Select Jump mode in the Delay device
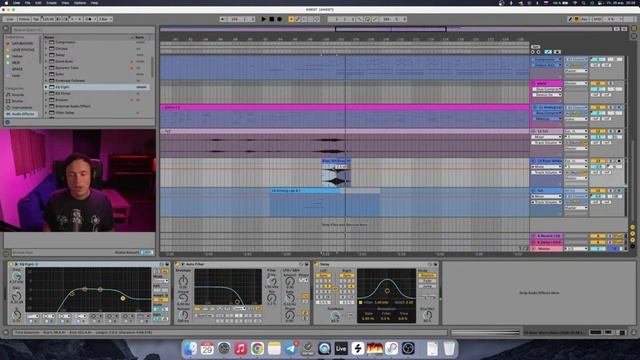 point(427,286)
